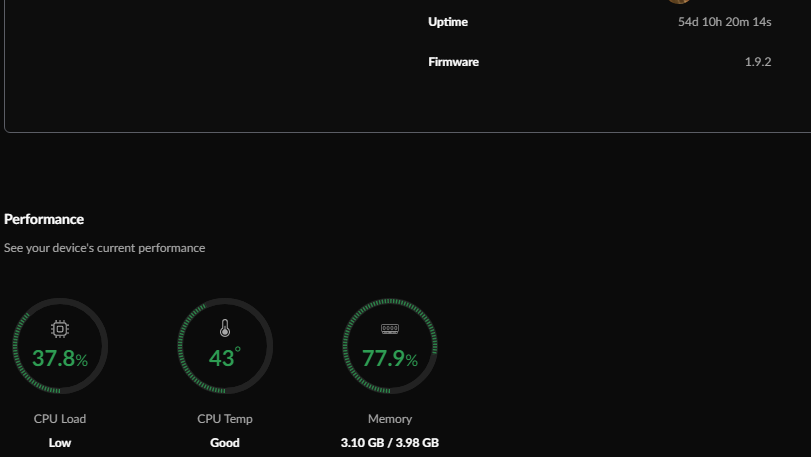Click the 77.9% memory usage value
Image resolution: width=811 pixels, height=457 pixels.
(390, 358)
